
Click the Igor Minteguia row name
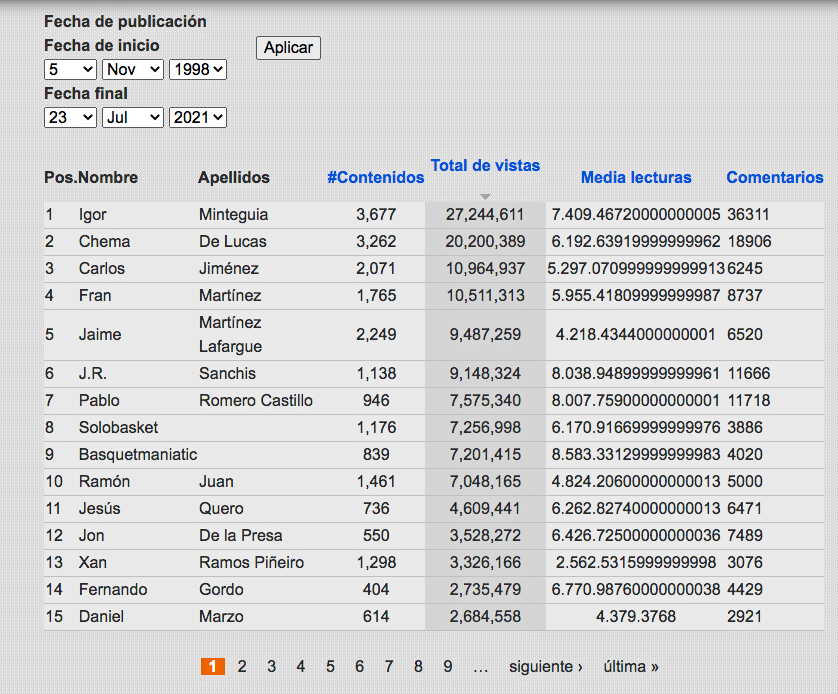[93, 214]
